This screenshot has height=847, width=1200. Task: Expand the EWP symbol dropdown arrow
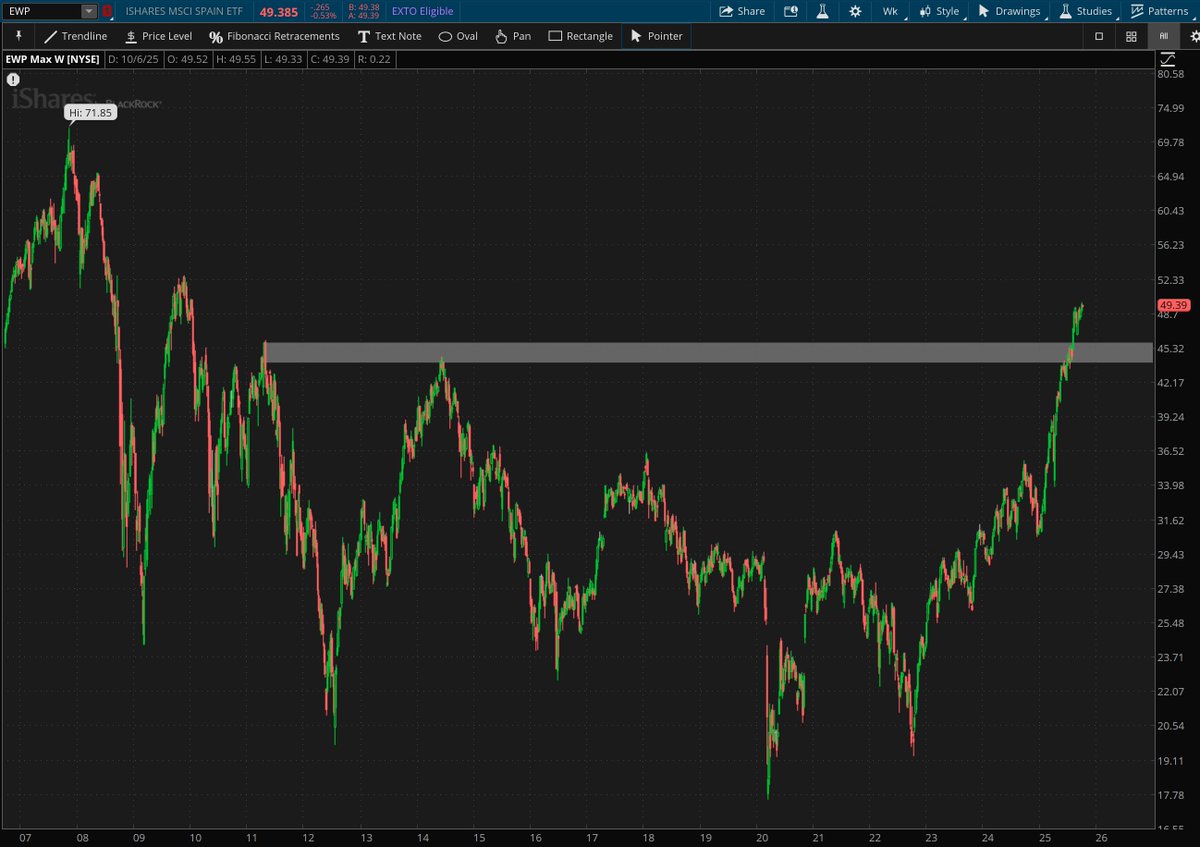[x=88, y=11]
